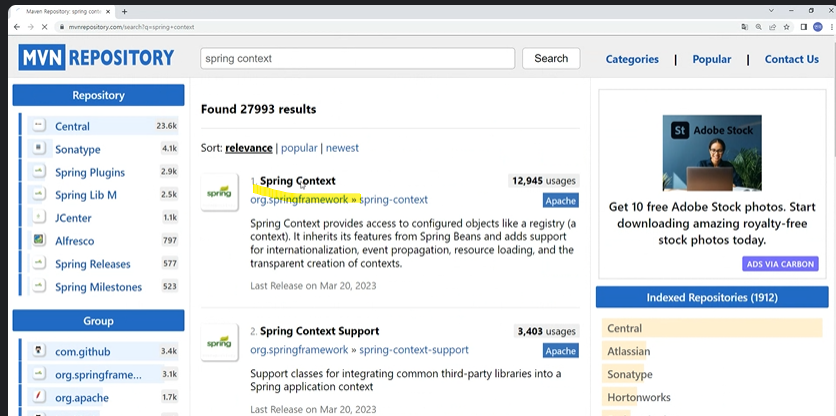The image size is (836, 416).
Task: Open the Chrome three-dot menu
Action: click(831, 27)
